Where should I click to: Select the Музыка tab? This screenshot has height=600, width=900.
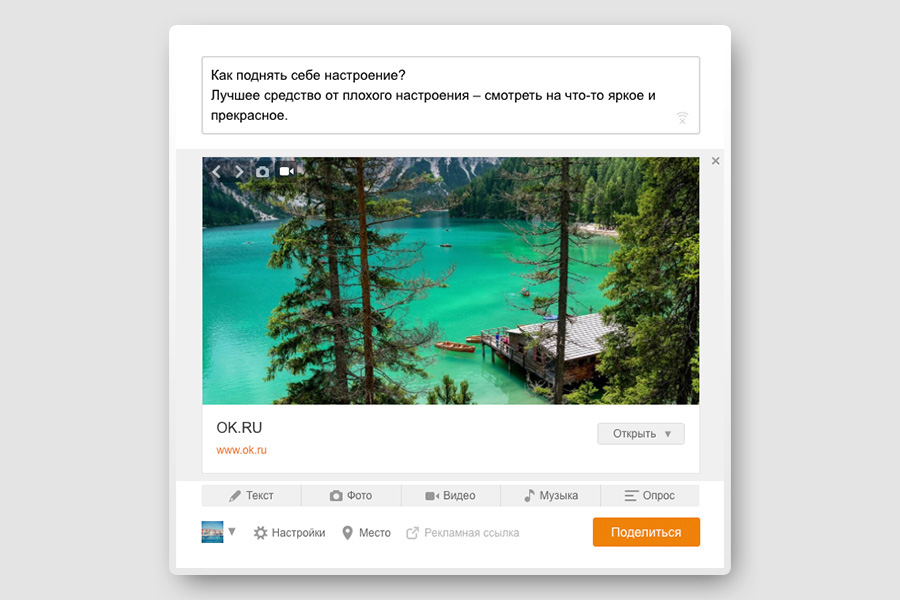(550, 496)
